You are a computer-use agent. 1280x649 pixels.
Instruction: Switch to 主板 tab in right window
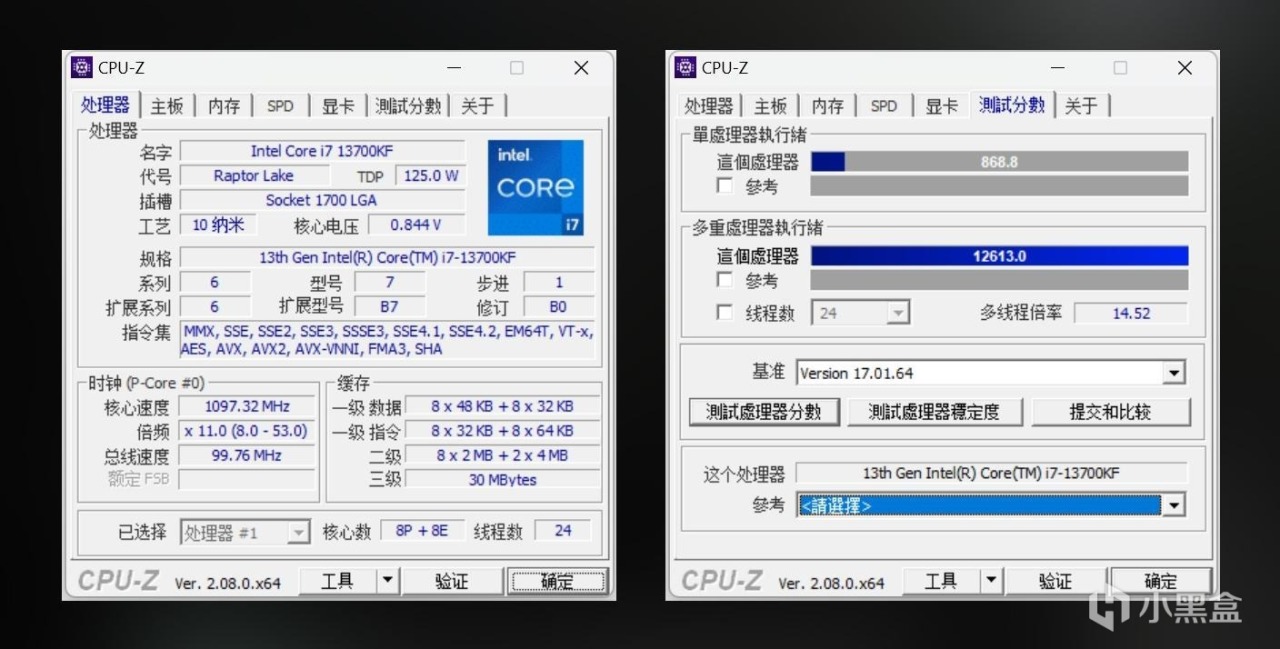pos(771,106)
